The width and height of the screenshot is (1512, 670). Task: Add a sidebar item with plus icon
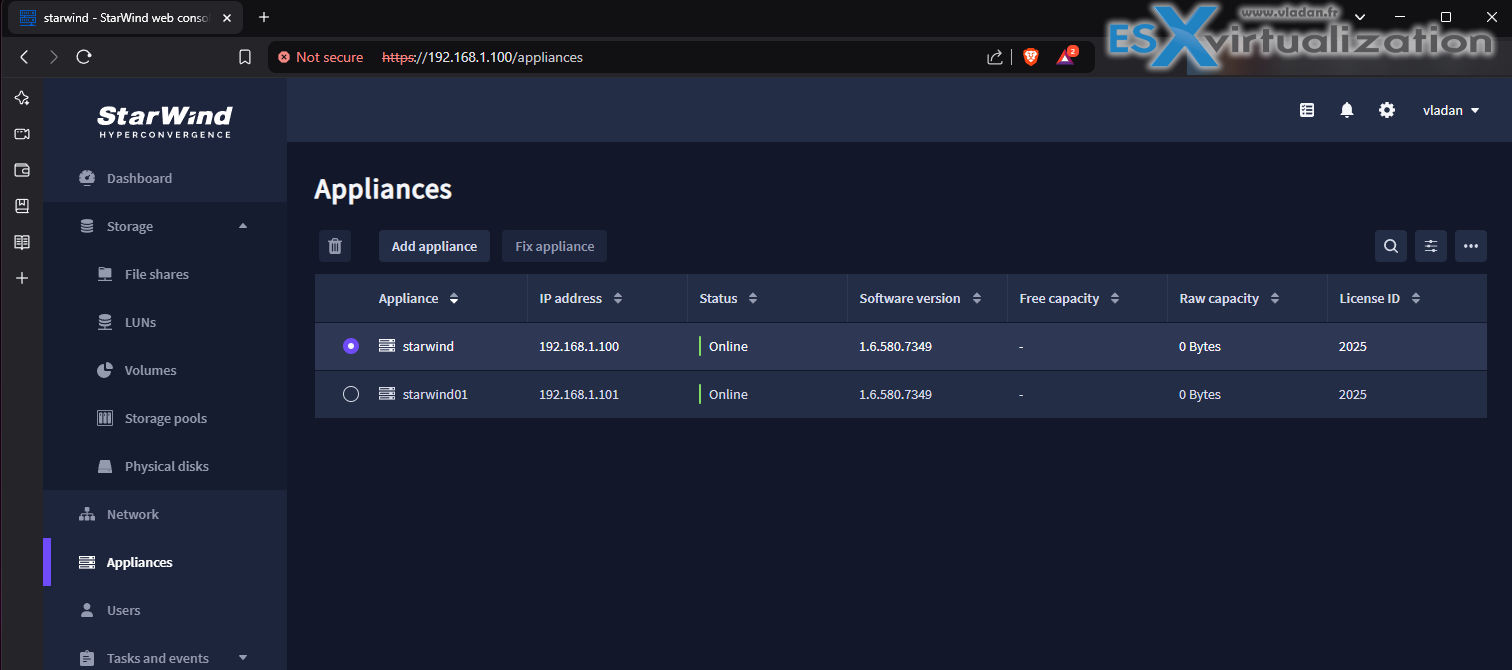point(22,278)
